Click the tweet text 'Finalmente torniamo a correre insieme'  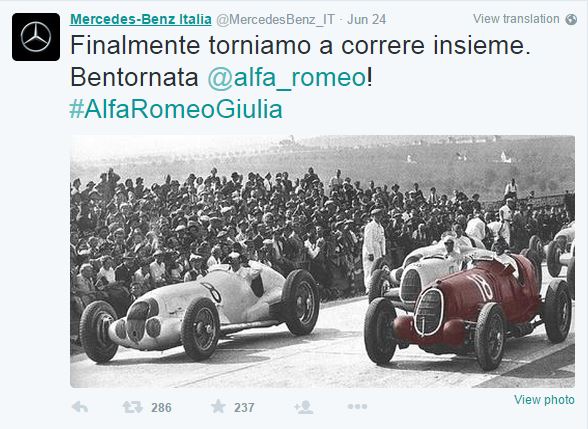(x=300, y=45)
